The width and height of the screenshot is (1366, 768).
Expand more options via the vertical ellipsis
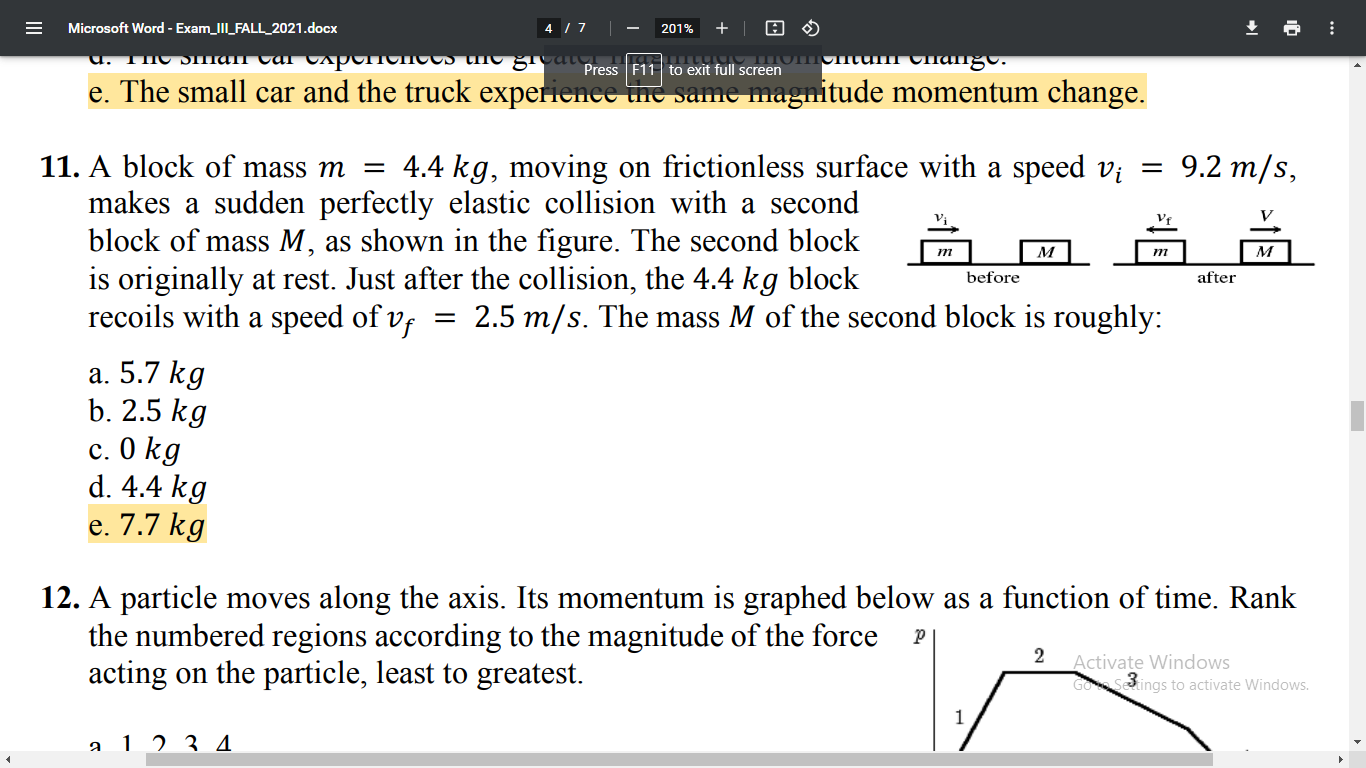(x=1331, y=27)
